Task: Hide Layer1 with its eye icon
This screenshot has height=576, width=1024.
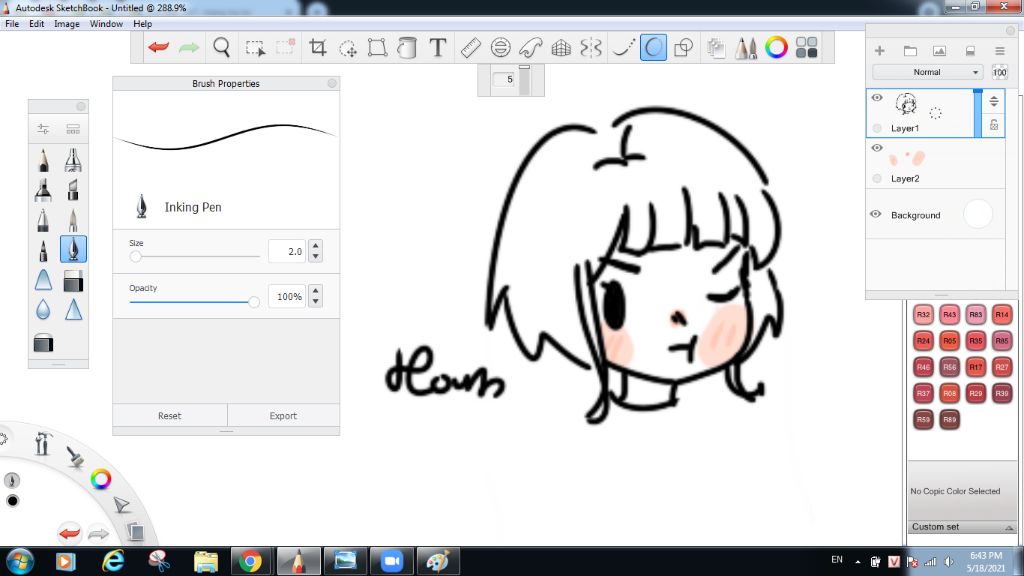Action: coord(877,98)
